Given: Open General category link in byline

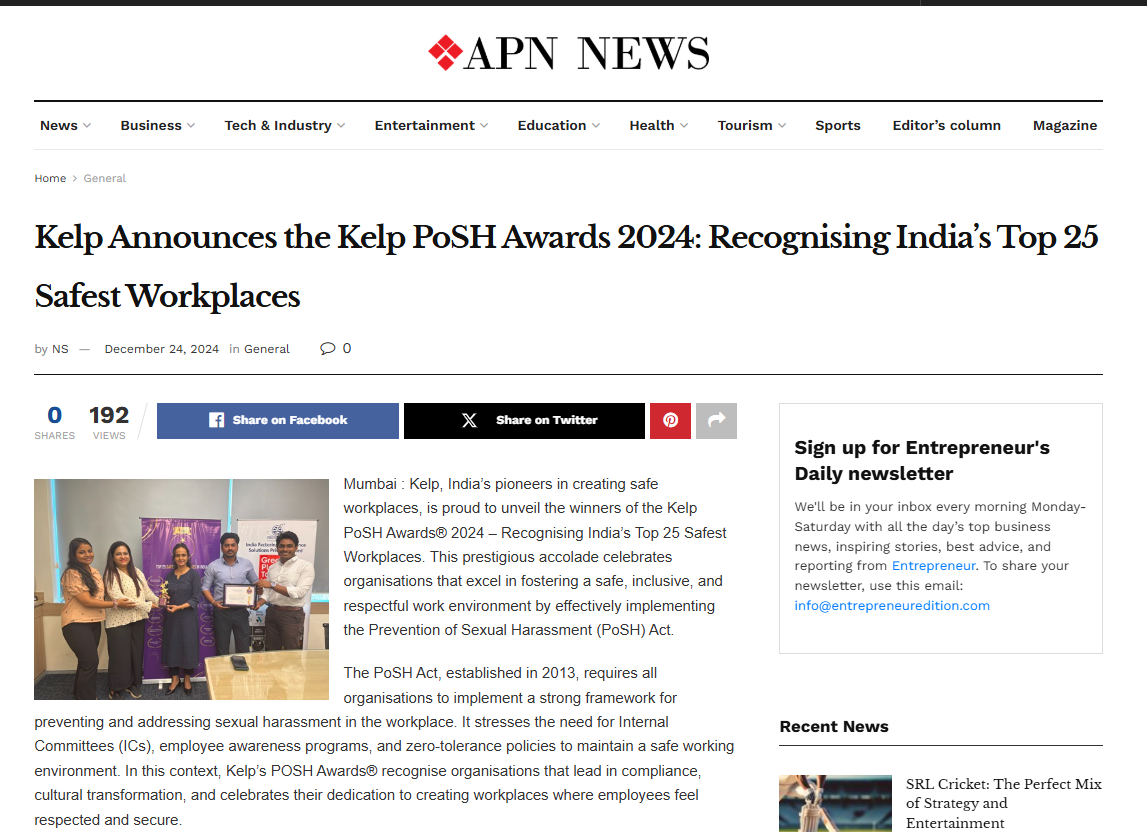Looking at the screenshot, I should [x=267, y=349].
